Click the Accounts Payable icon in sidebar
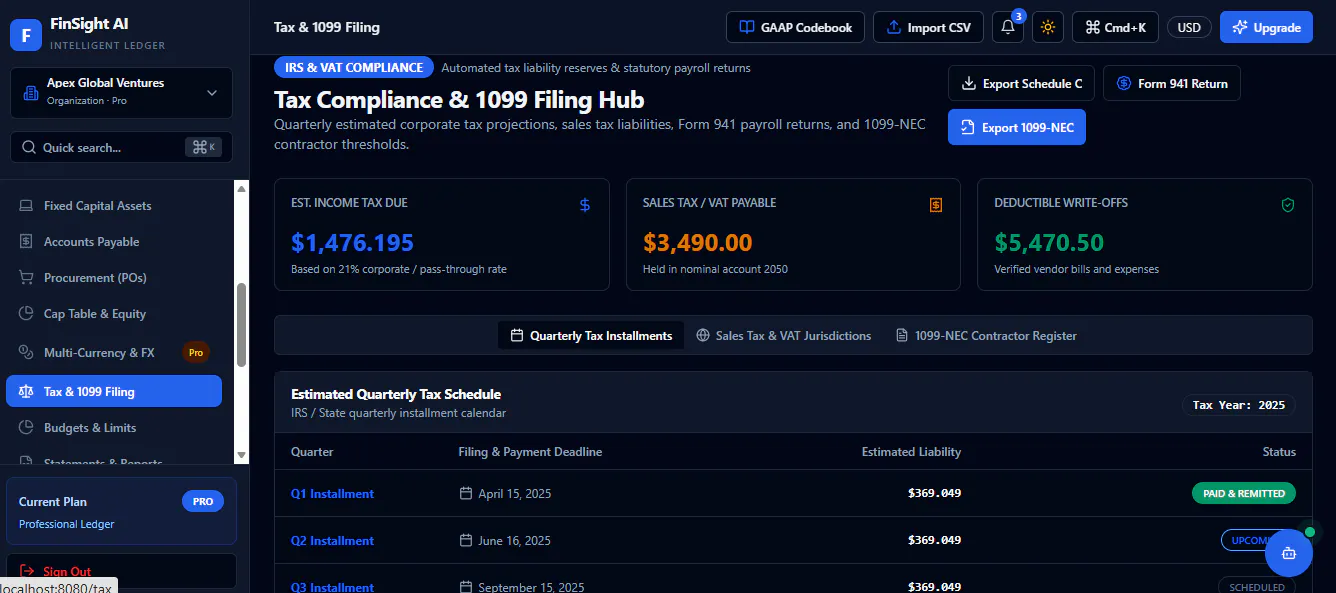 pos(26,242)
